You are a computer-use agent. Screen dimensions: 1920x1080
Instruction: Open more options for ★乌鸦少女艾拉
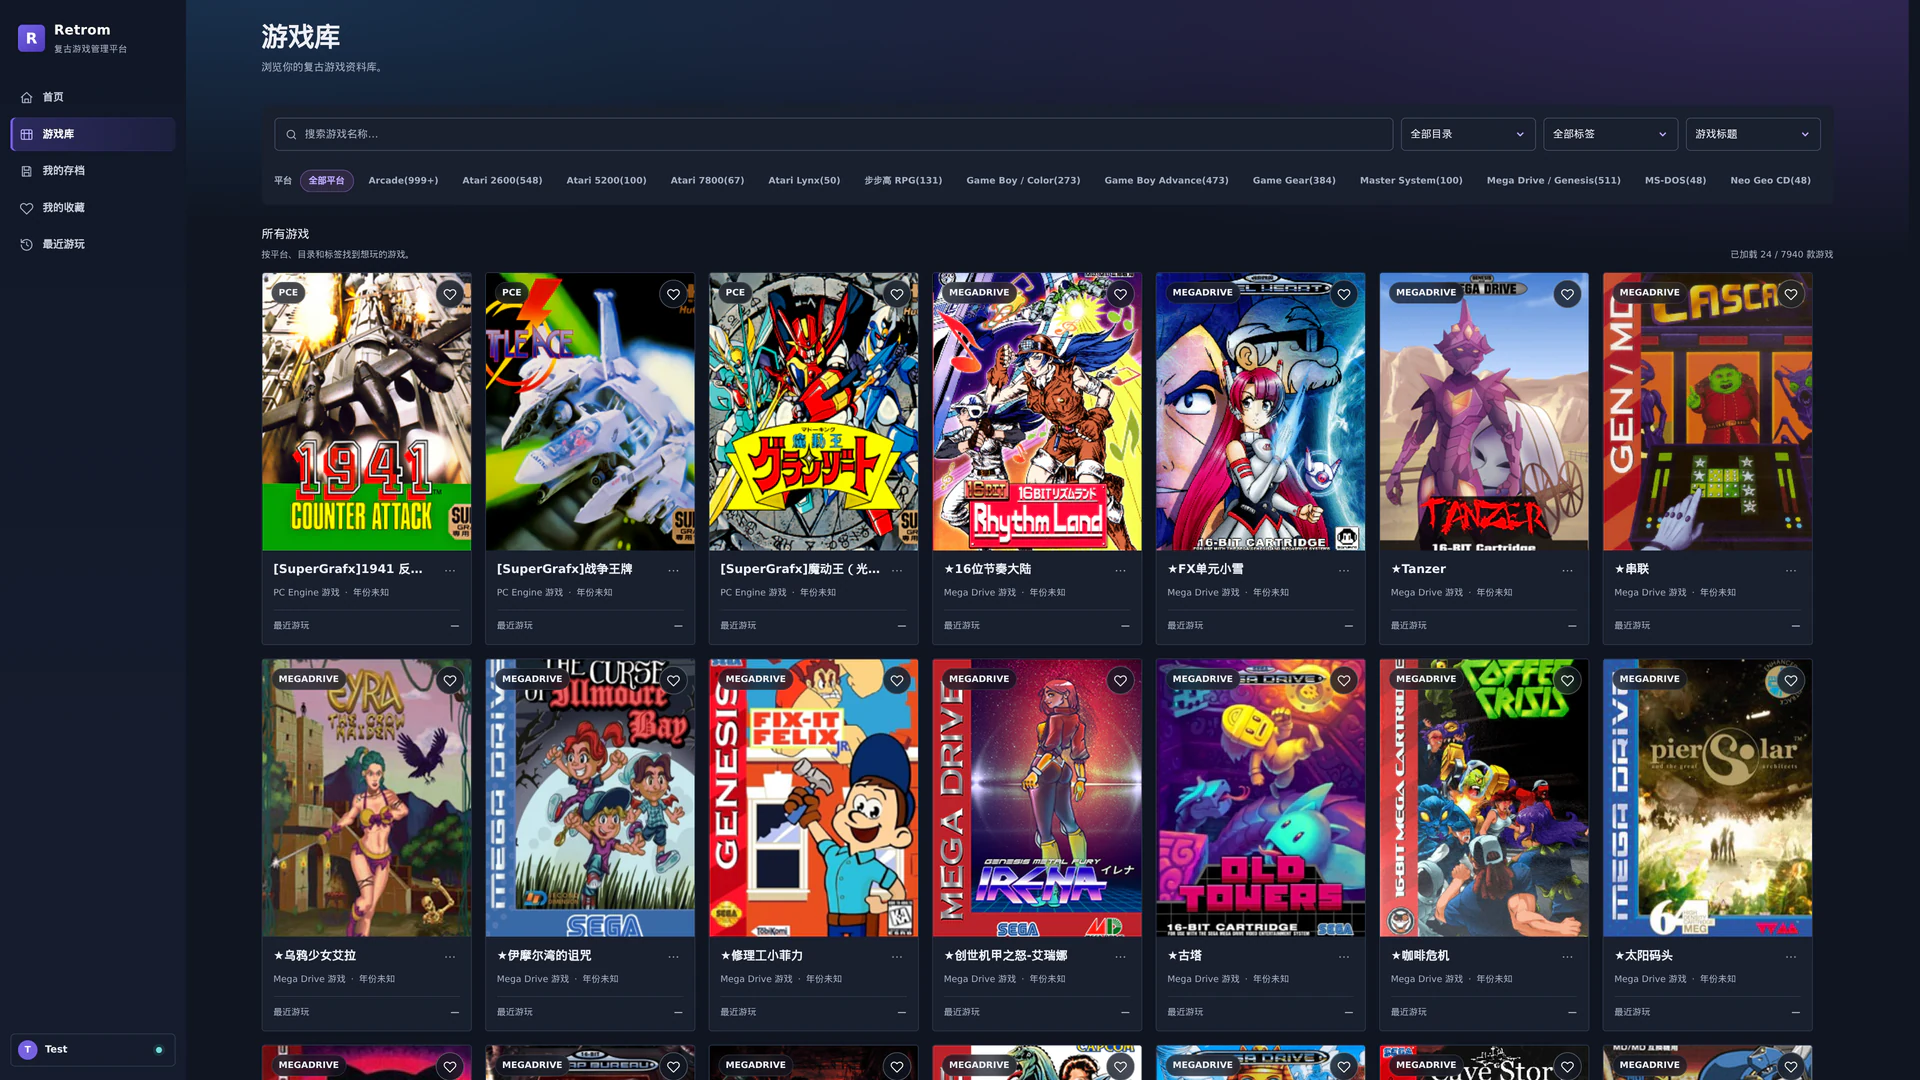pos(450,957)
